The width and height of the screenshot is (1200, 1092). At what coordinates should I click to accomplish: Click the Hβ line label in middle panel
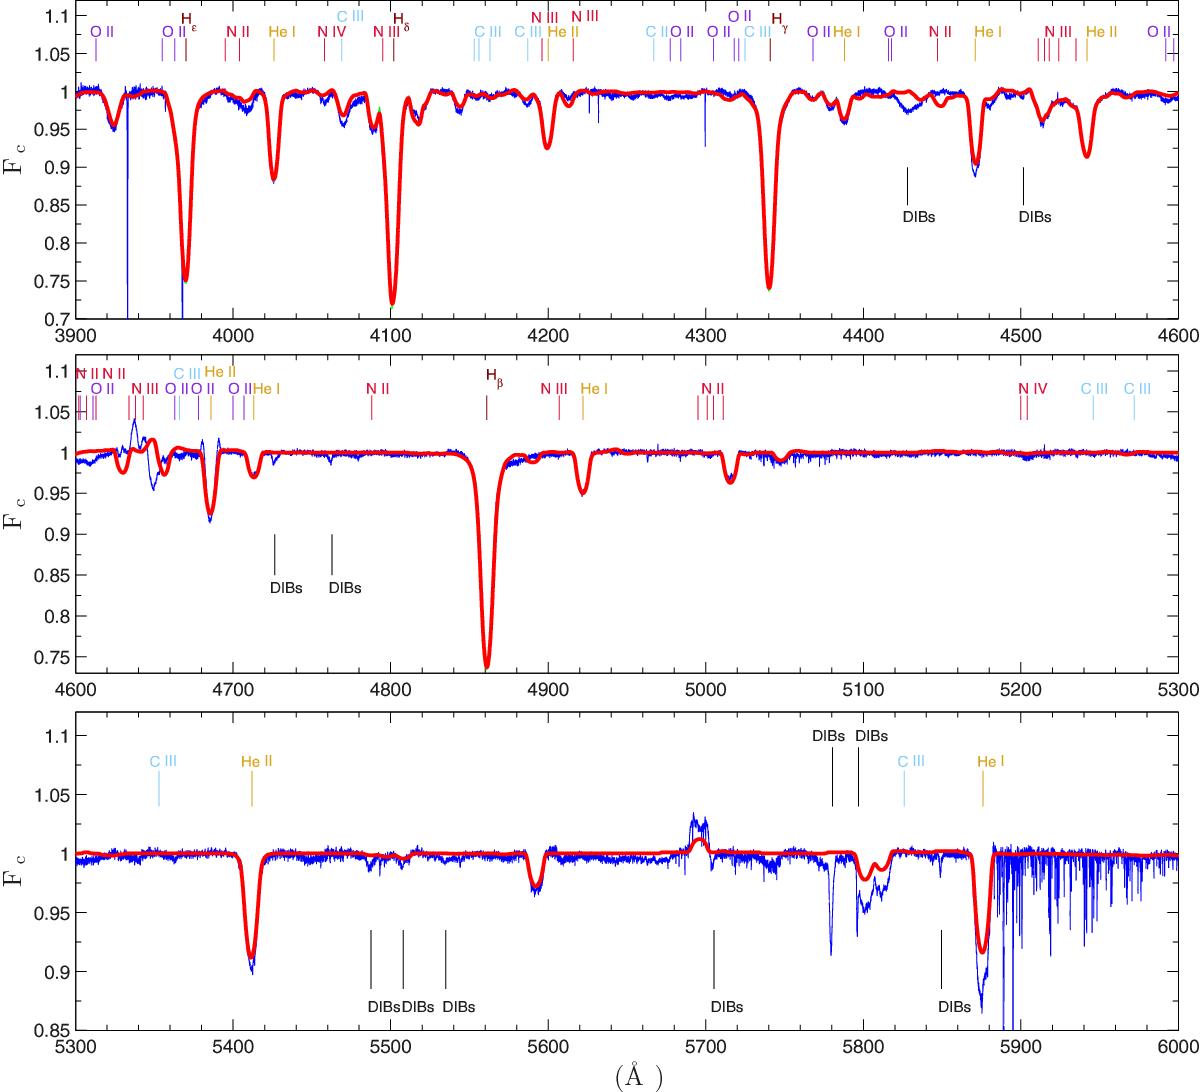494,376
